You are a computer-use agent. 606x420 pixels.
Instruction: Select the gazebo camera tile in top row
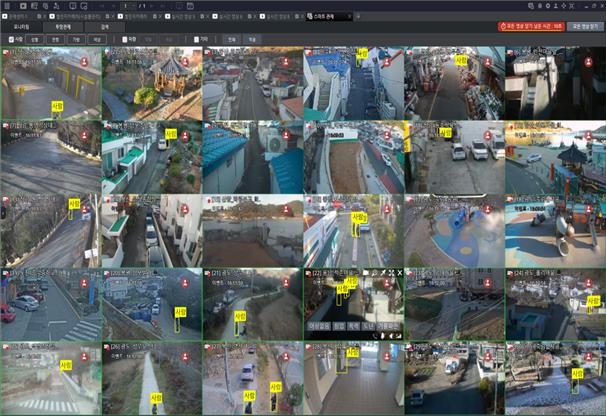[151, 83]
